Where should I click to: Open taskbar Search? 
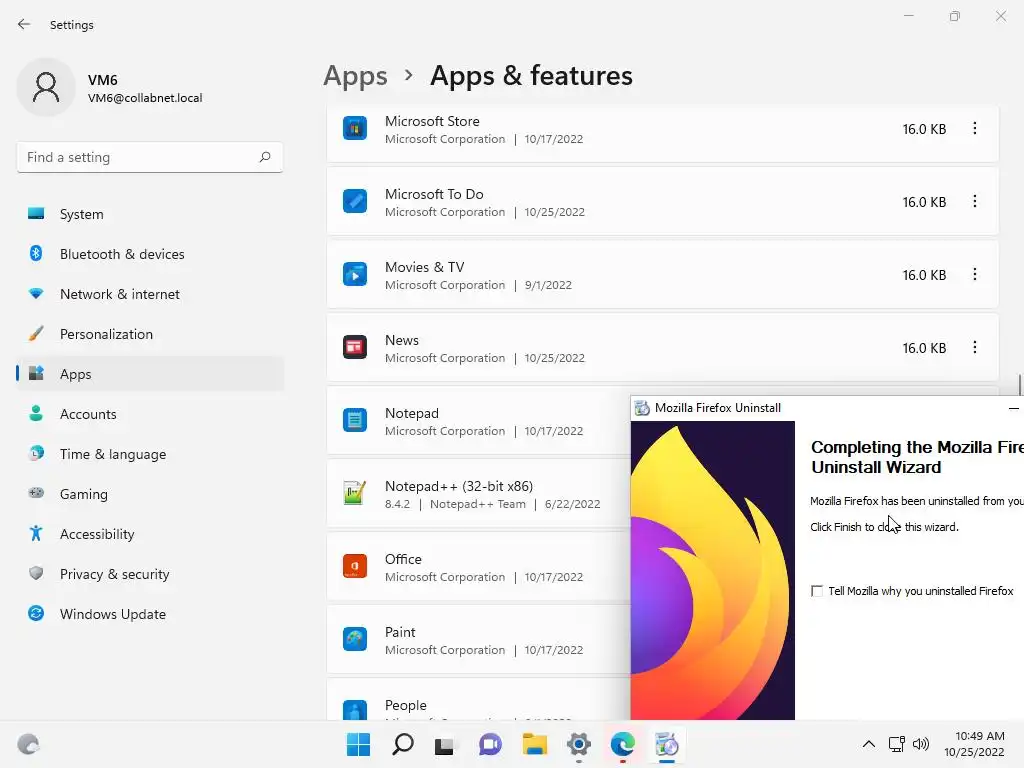point(402,744)
